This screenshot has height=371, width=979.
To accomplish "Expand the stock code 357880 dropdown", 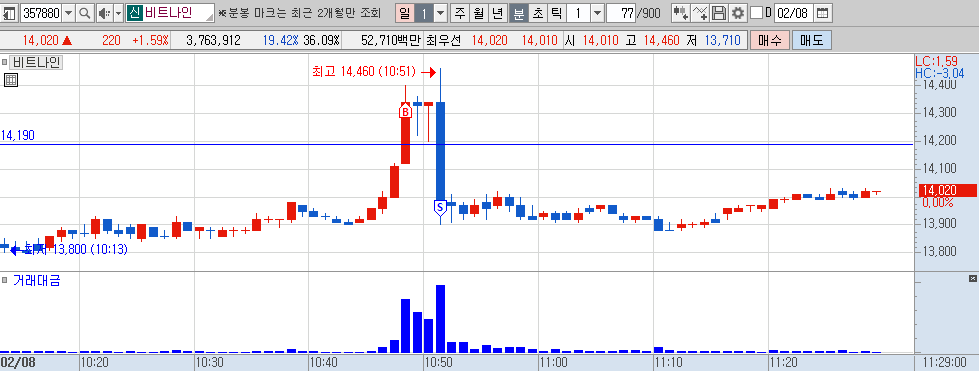I will tap(68, 12).
